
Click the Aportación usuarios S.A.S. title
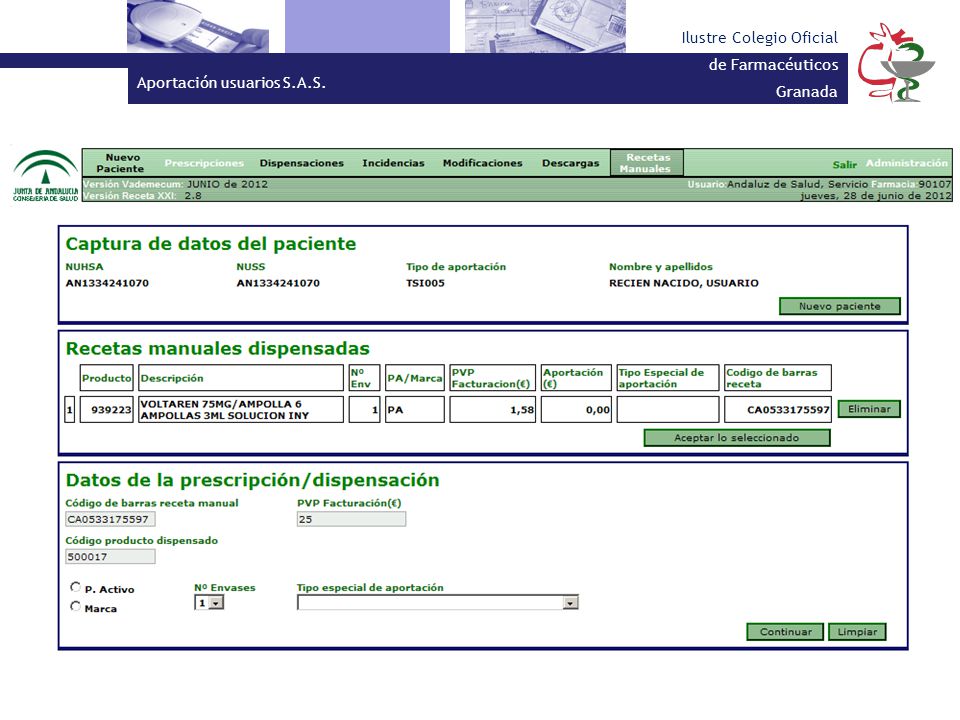(x=231, y=83)
